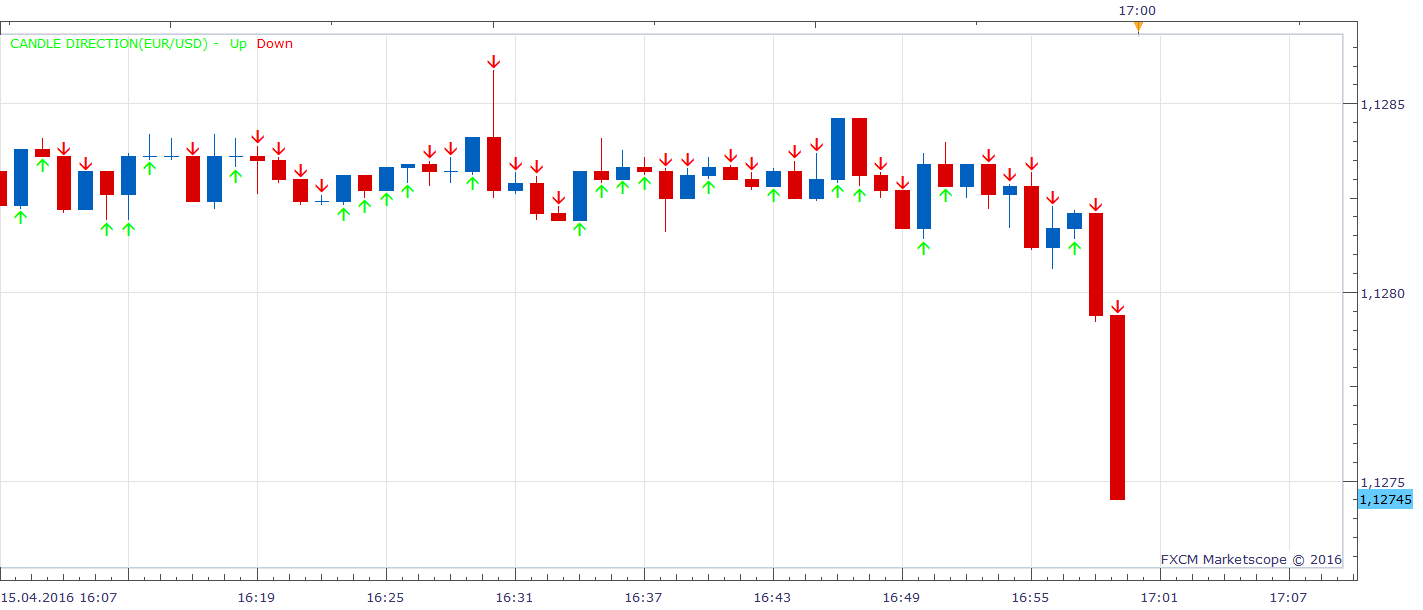Viewport: 1423px width, 610px height.
Task: Click the 17:07 time axis label
Action: 1288,597
